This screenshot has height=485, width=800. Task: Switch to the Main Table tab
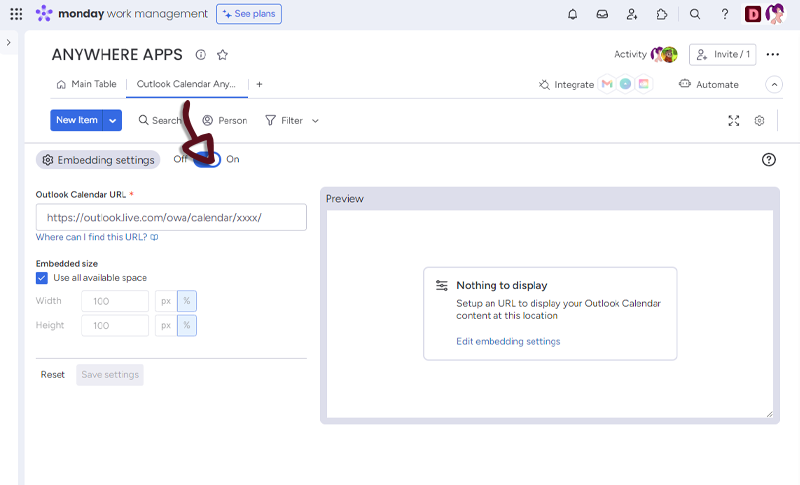[87, 84]
